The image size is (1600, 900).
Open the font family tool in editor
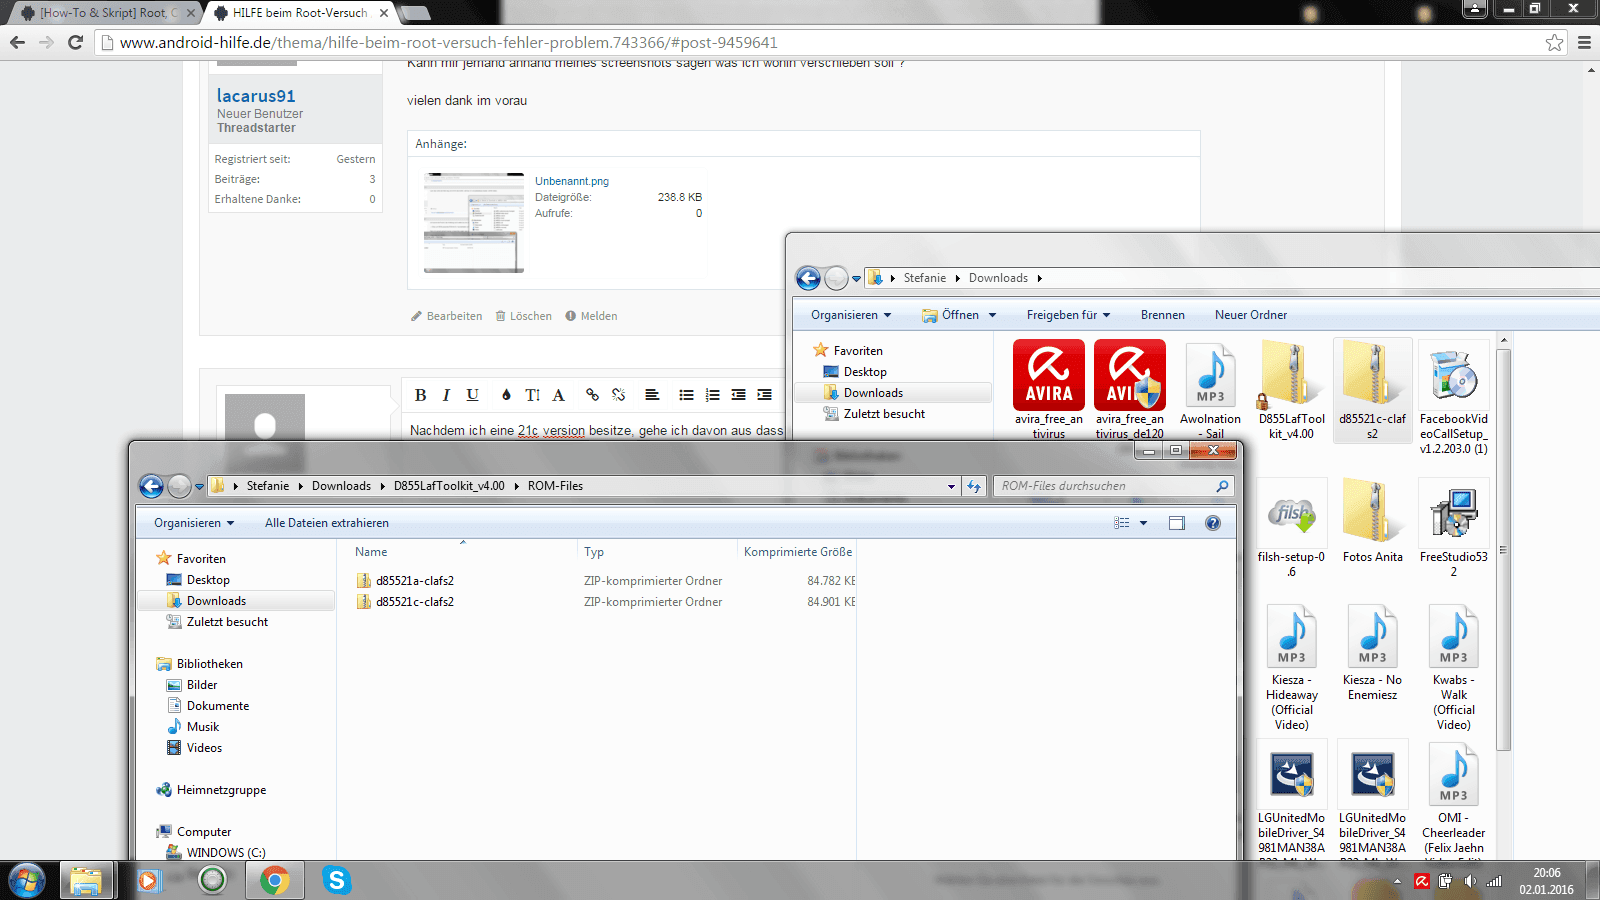tap(559, 395)
